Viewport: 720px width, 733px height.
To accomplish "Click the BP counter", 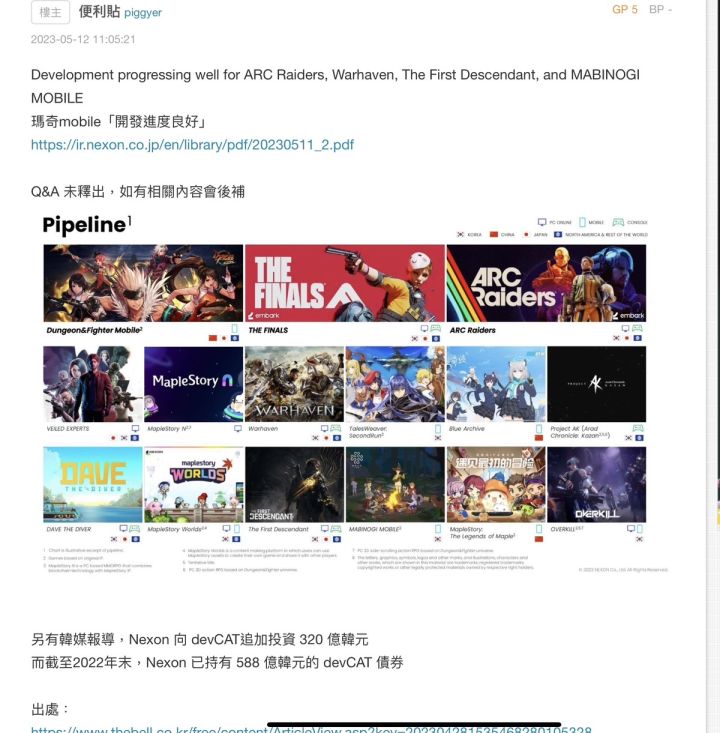I will click(660, 9).
